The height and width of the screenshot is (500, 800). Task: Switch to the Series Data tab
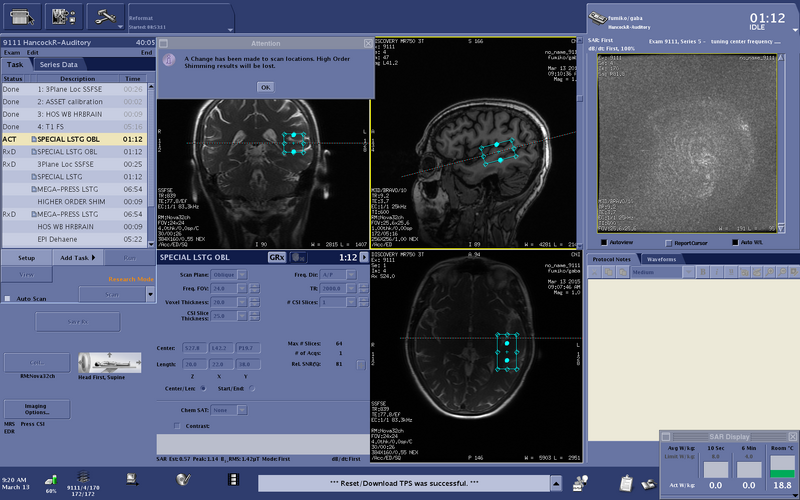(x=59, y=65)
